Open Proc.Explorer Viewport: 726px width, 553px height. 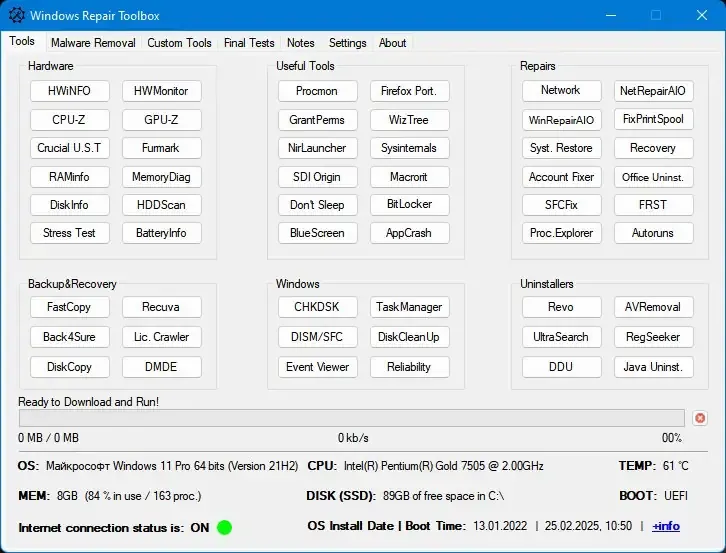(x=562, y=233)
